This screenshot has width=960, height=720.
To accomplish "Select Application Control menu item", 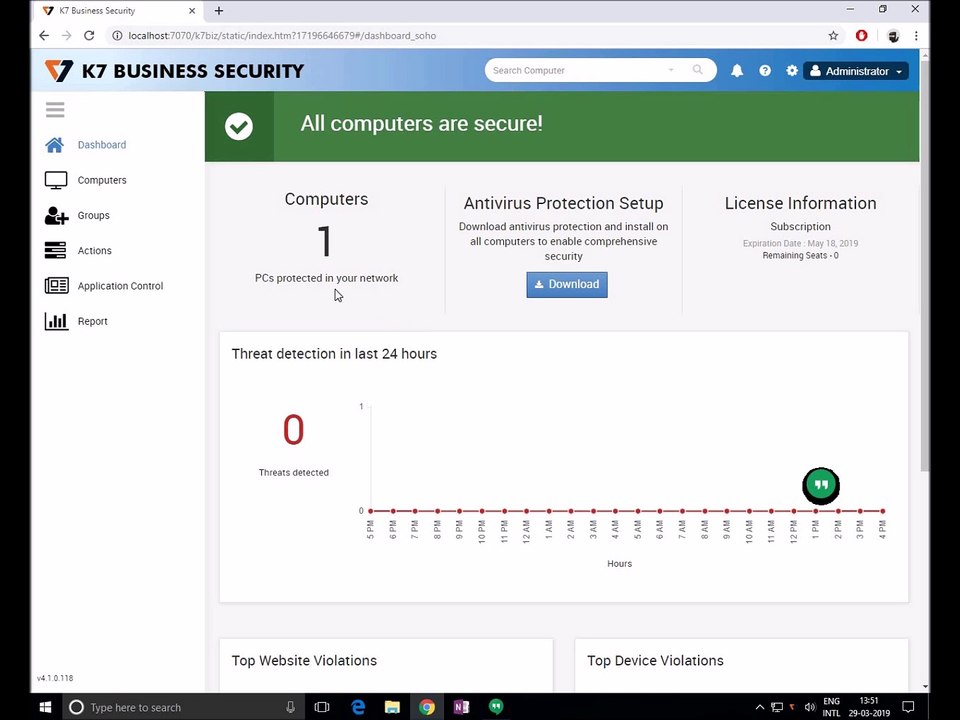I will (x=121, y=286).
